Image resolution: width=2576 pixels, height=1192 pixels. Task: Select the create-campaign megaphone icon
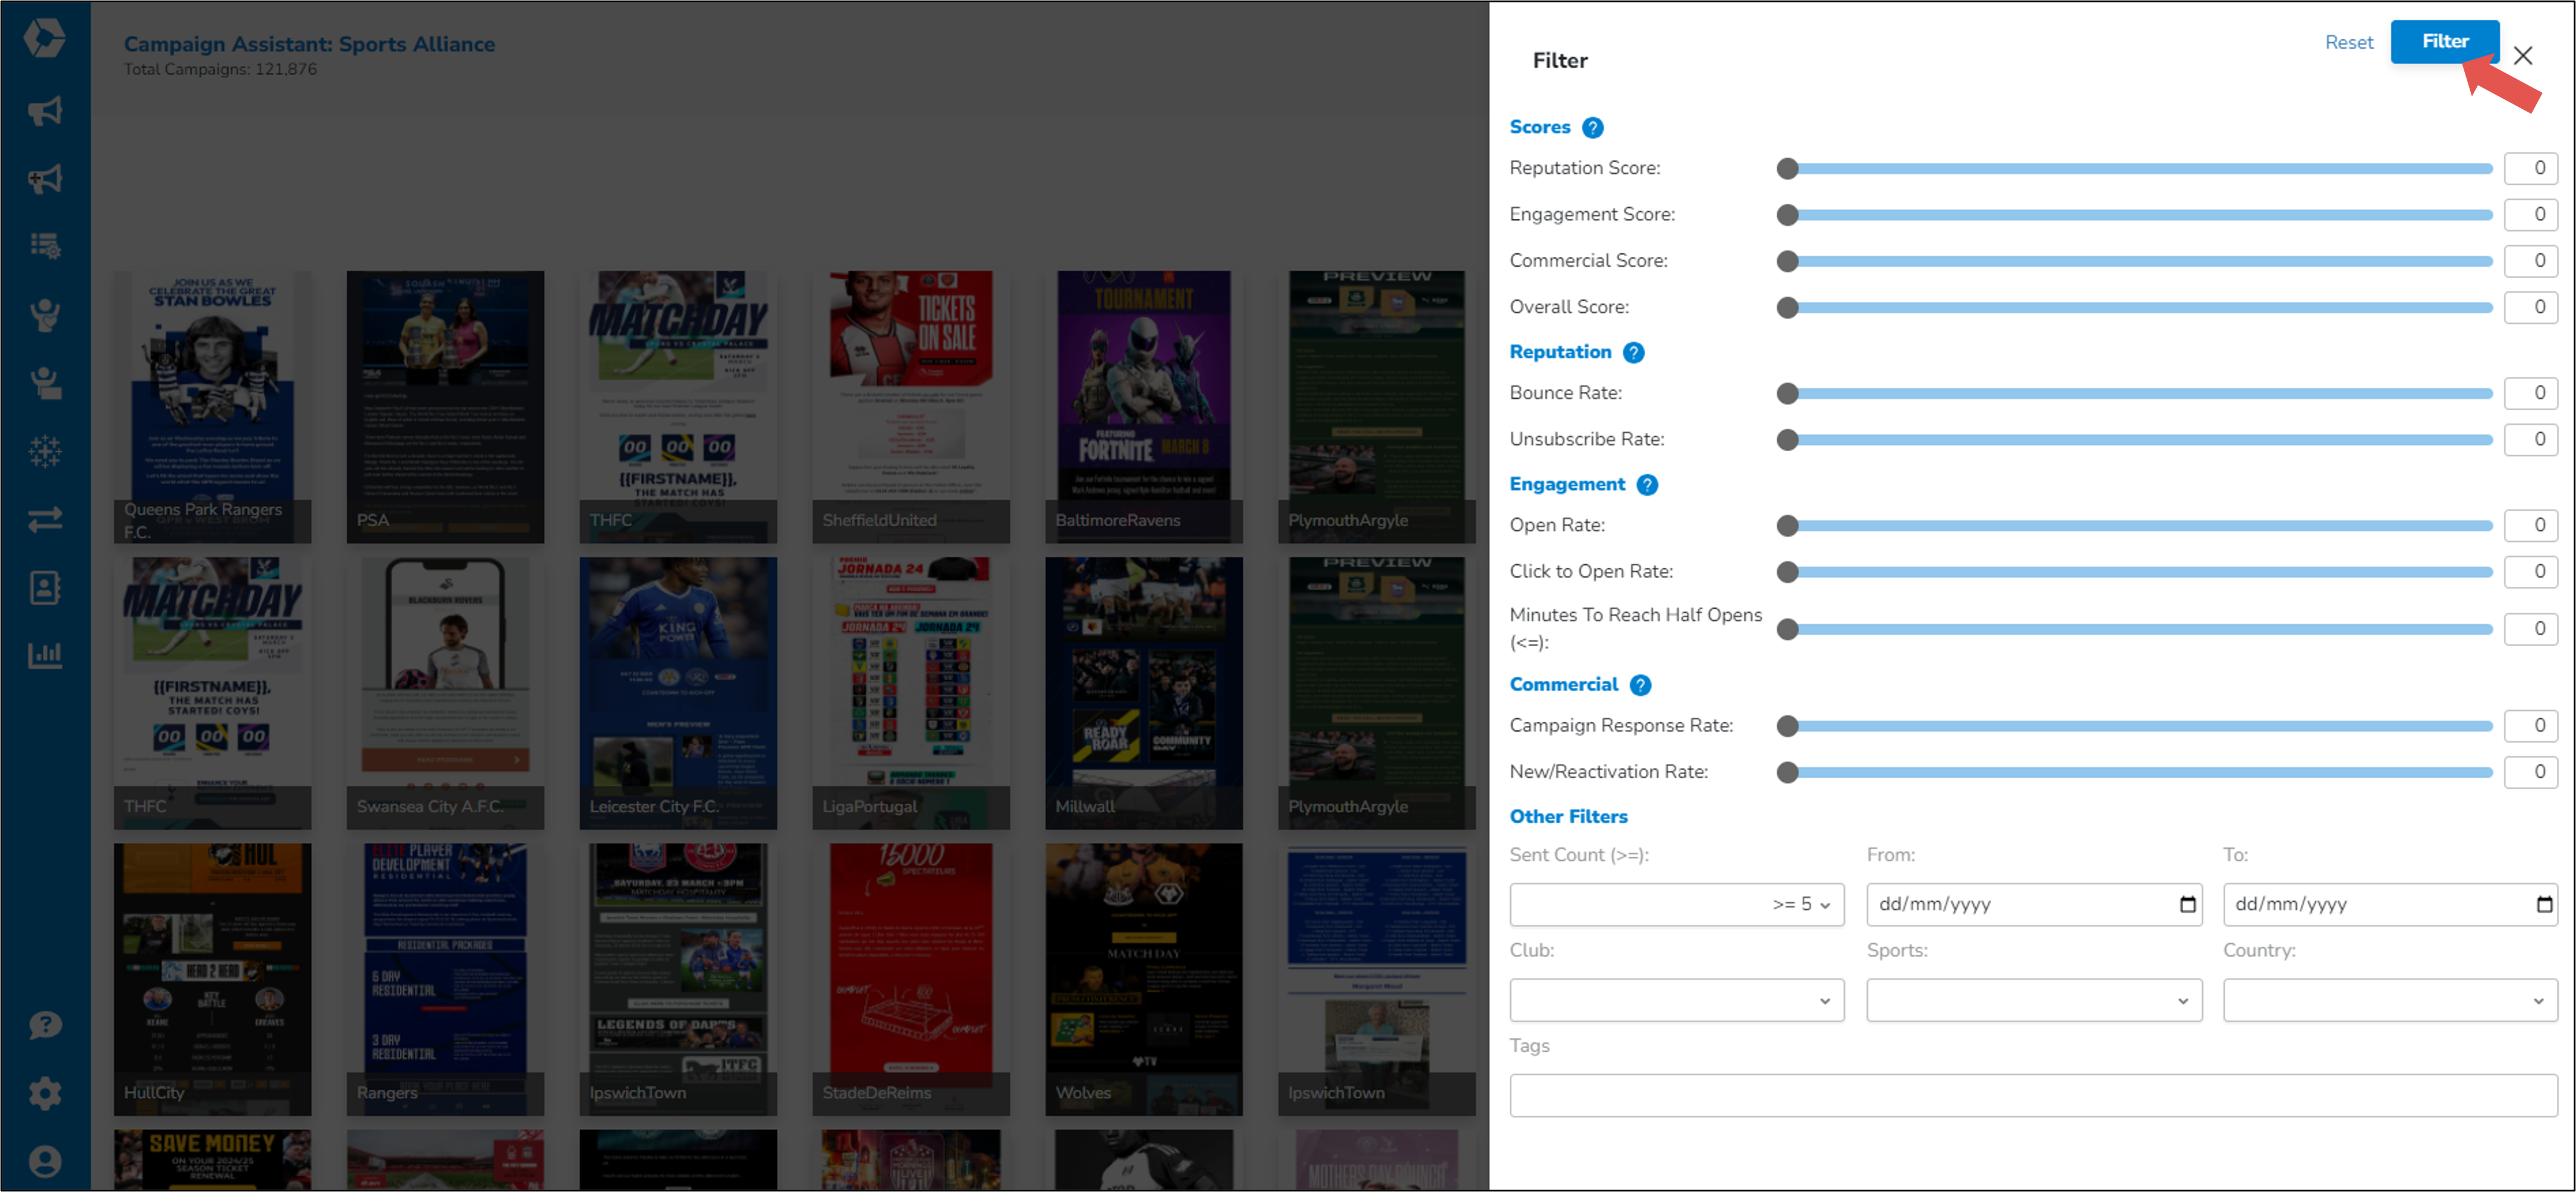45,178
